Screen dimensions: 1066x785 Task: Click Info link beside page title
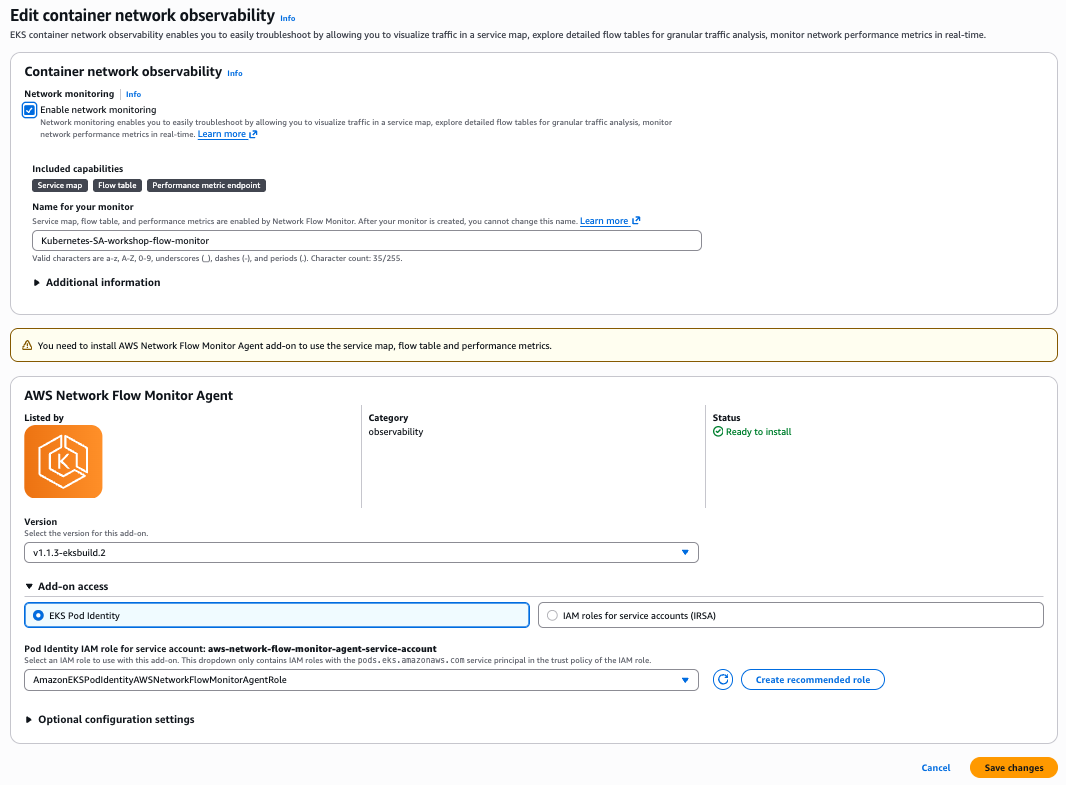click(288, 18)
